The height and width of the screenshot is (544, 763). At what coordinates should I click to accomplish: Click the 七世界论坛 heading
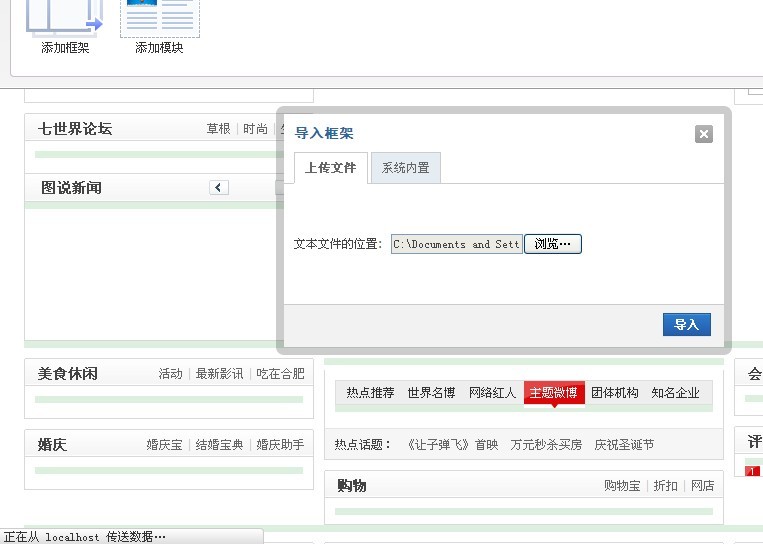pos(75,129)
